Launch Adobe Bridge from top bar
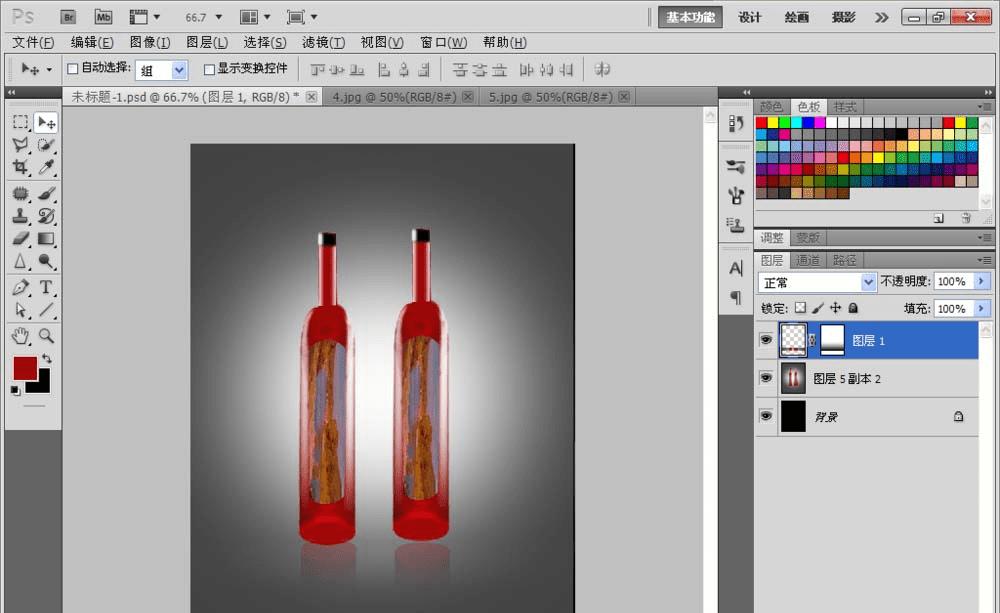 click(68, 17)
